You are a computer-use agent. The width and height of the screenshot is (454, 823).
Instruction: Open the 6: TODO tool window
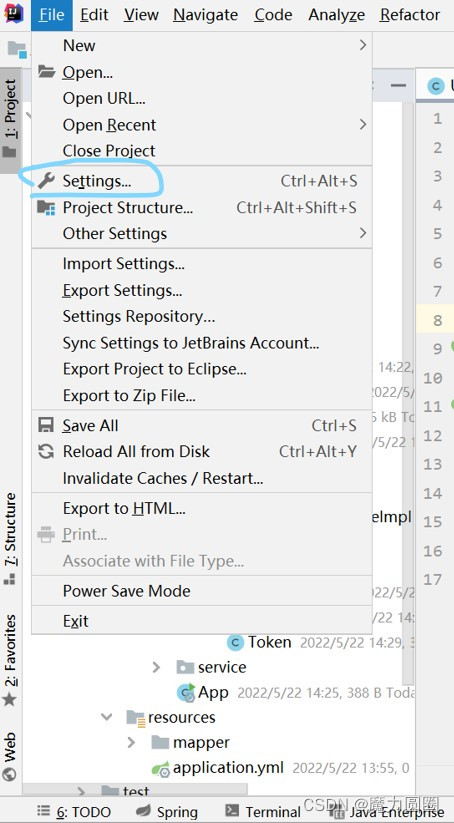click(x=75, y=812)
